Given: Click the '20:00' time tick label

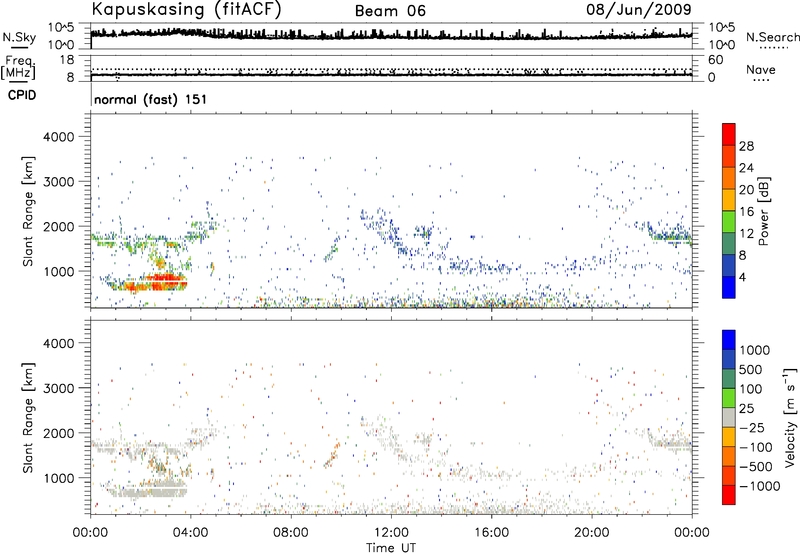Looking at the screenshot, I should 591,533.
